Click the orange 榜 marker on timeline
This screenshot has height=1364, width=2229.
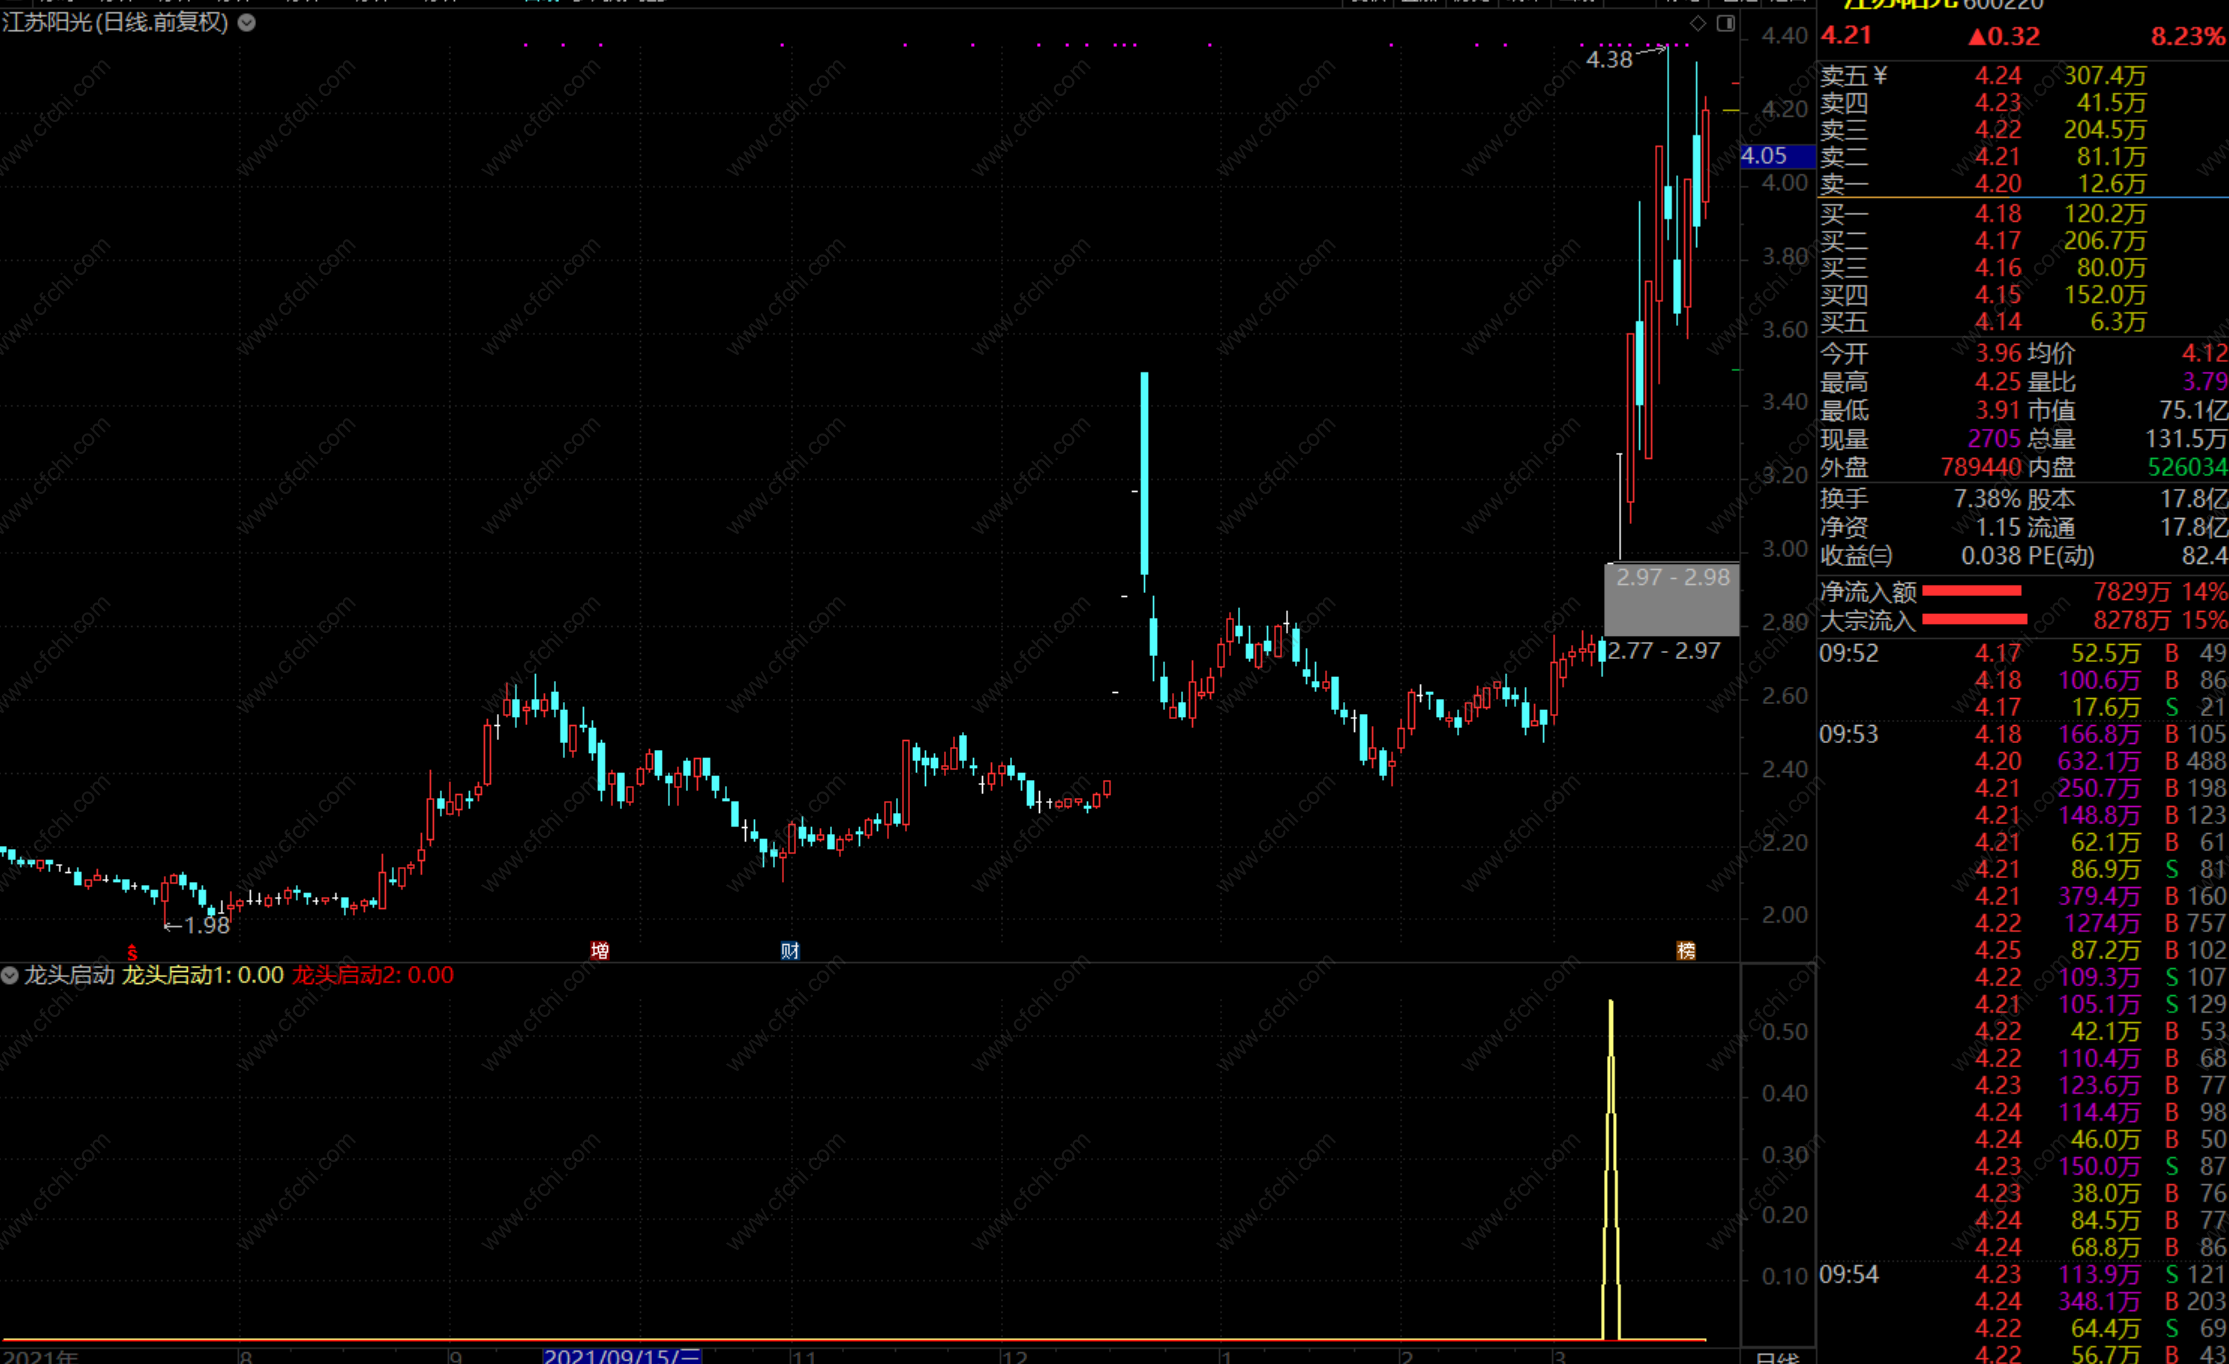(1686, 950)
